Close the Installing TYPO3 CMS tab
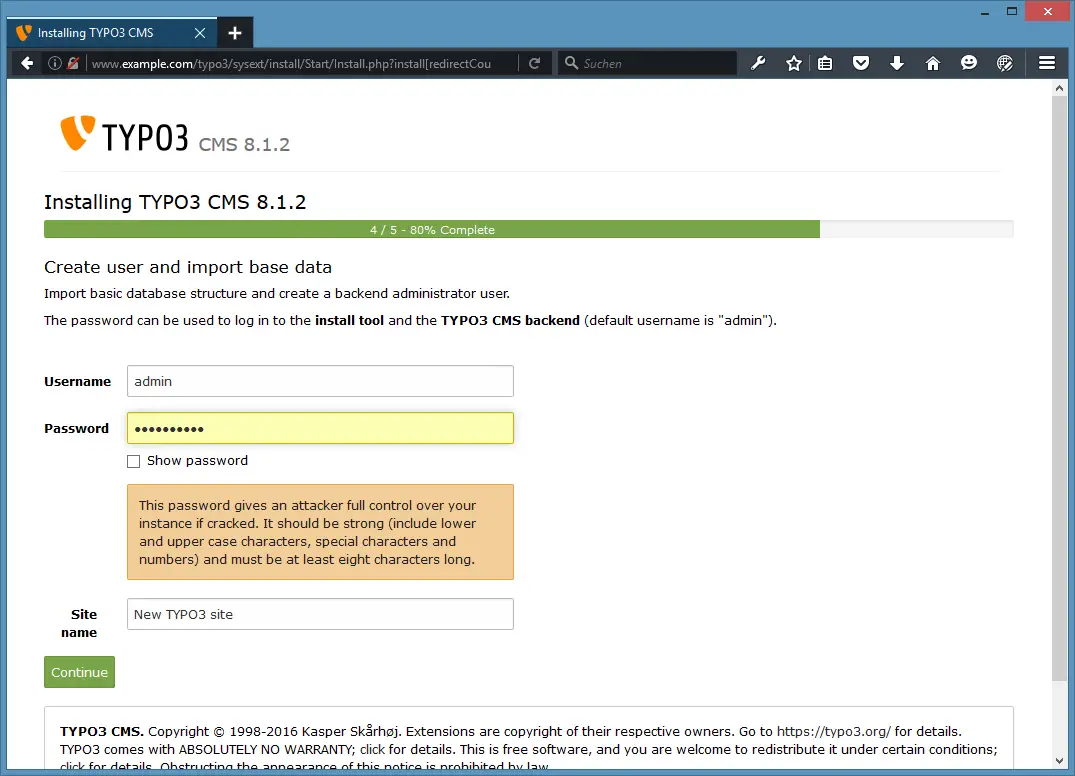The image size is (1075, 776). pos(200,33)
